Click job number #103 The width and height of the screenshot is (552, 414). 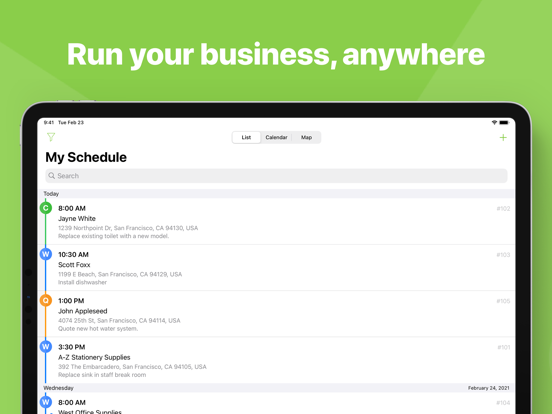pos(503,255)
